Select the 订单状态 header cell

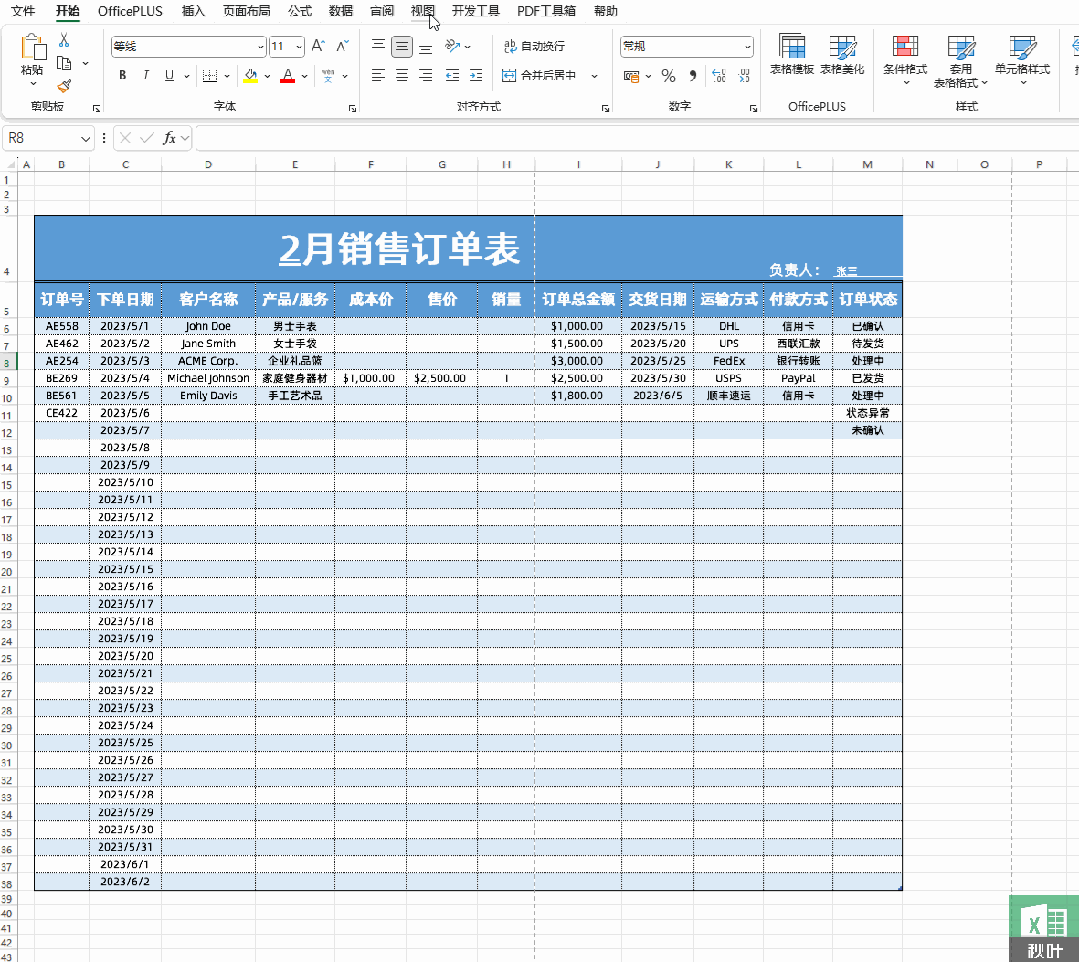867,299
